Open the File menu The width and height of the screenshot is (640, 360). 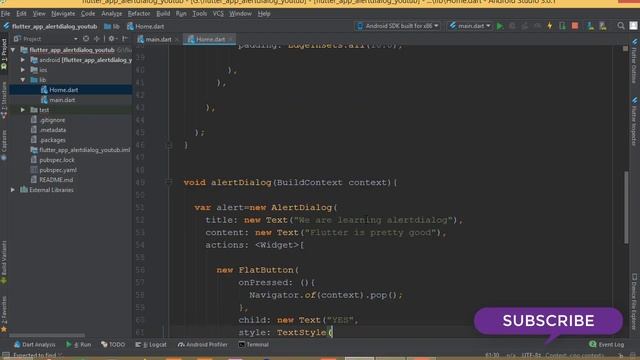pos(6,13)
